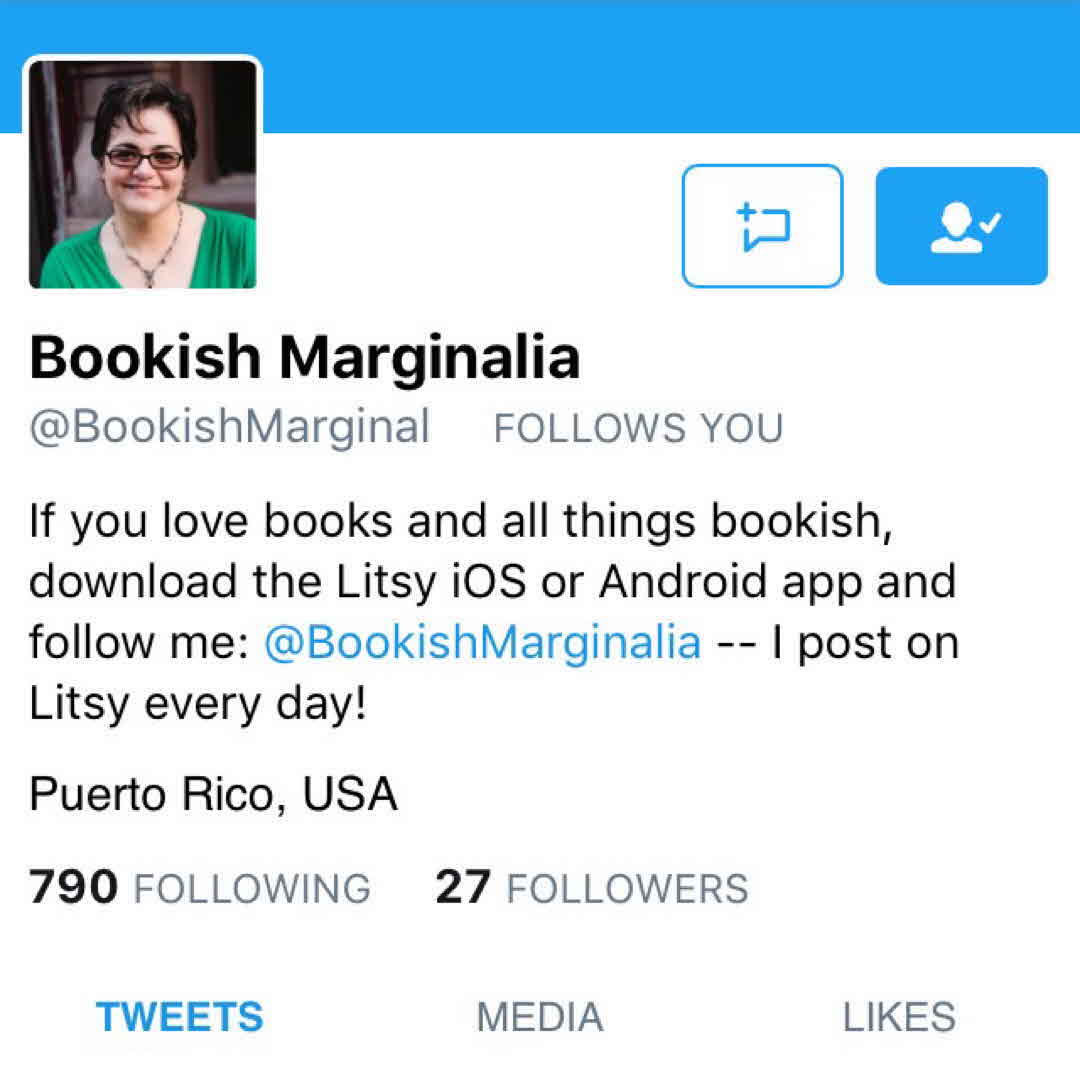Open the @BookishMarginalia mention link

pyautogui.click(x=483, y=643)
